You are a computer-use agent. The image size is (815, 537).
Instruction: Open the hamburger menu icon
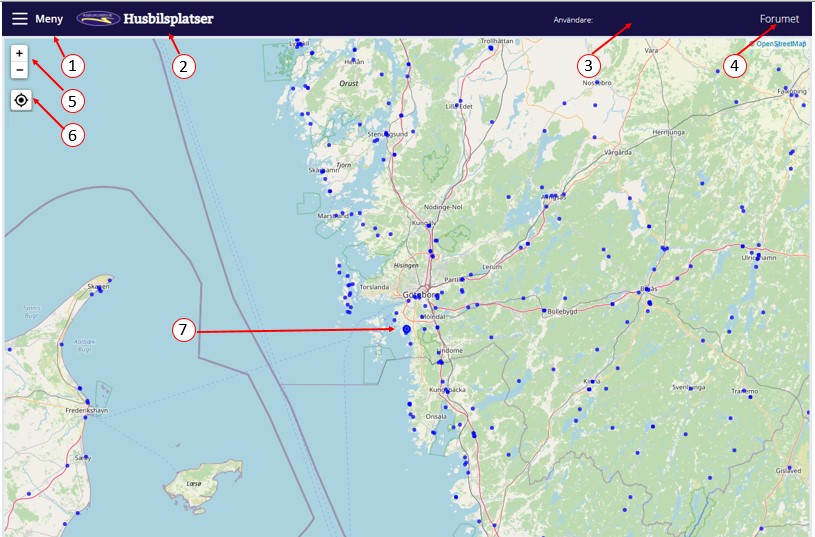click(x=19, y=19)
